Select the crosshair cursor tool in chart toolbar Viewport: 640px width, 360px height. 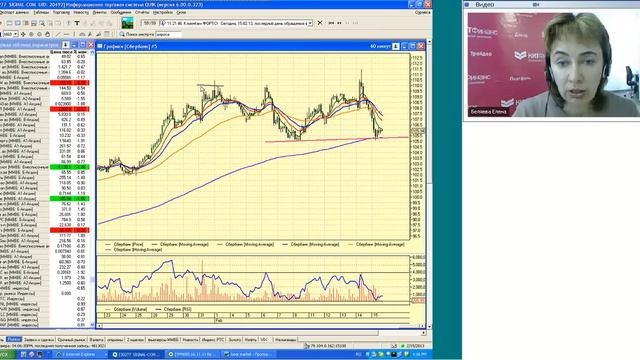tap(23, 34)
